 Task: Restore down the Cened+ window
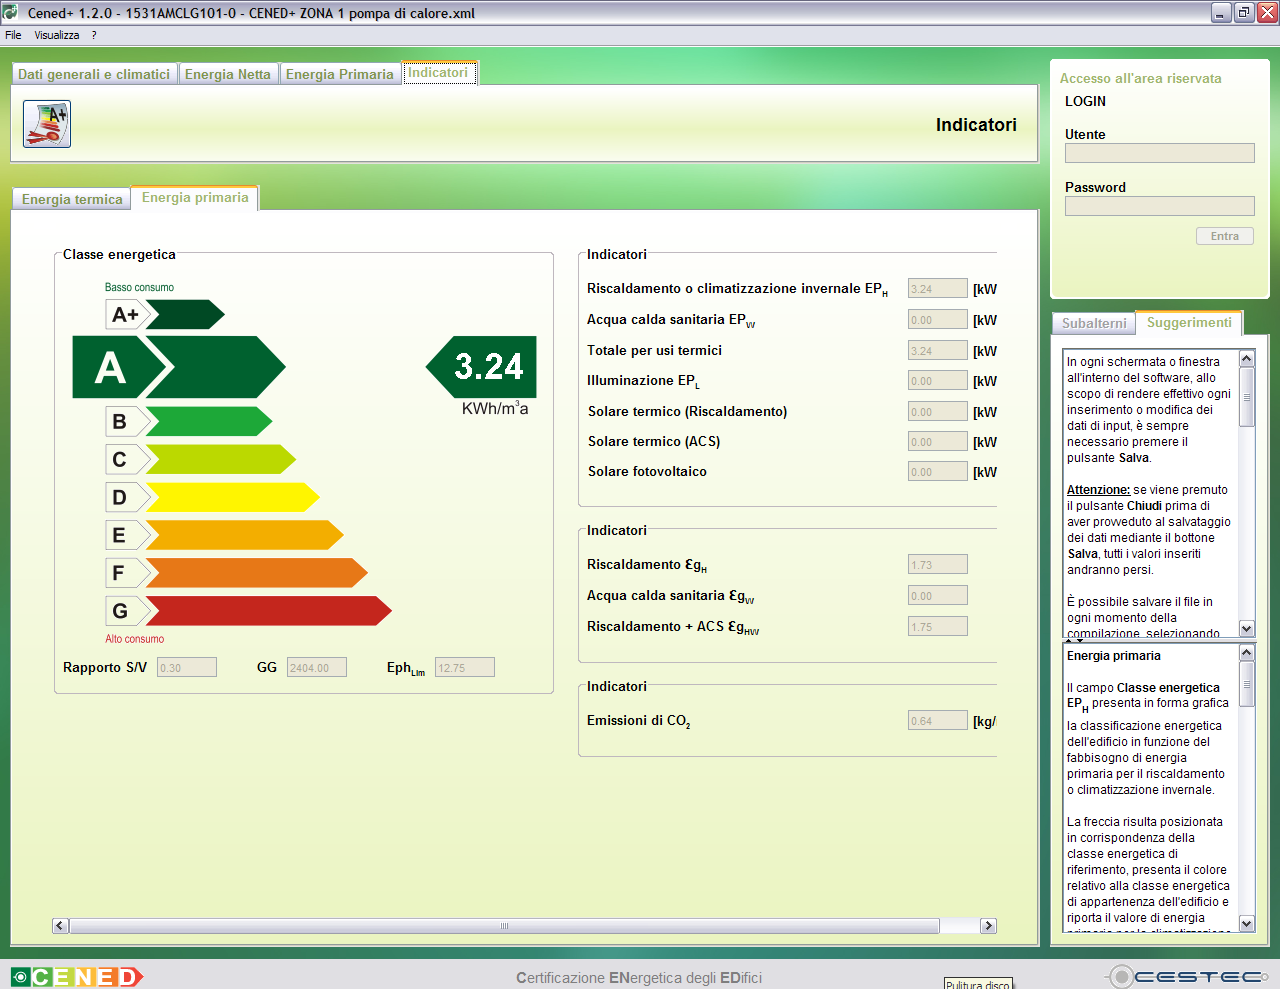pyautogui.click(x=1244, y=12)
